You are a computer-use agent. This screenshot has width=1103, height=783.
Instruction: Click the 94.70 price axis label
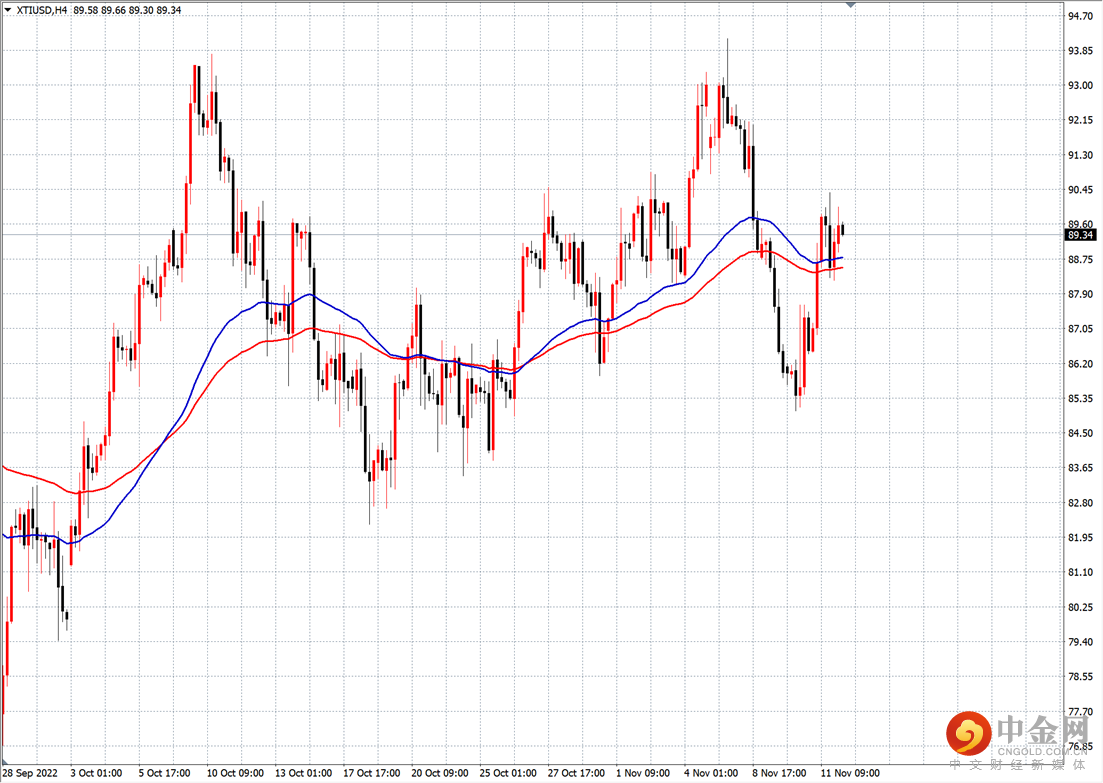click(x=1080, y=16)
